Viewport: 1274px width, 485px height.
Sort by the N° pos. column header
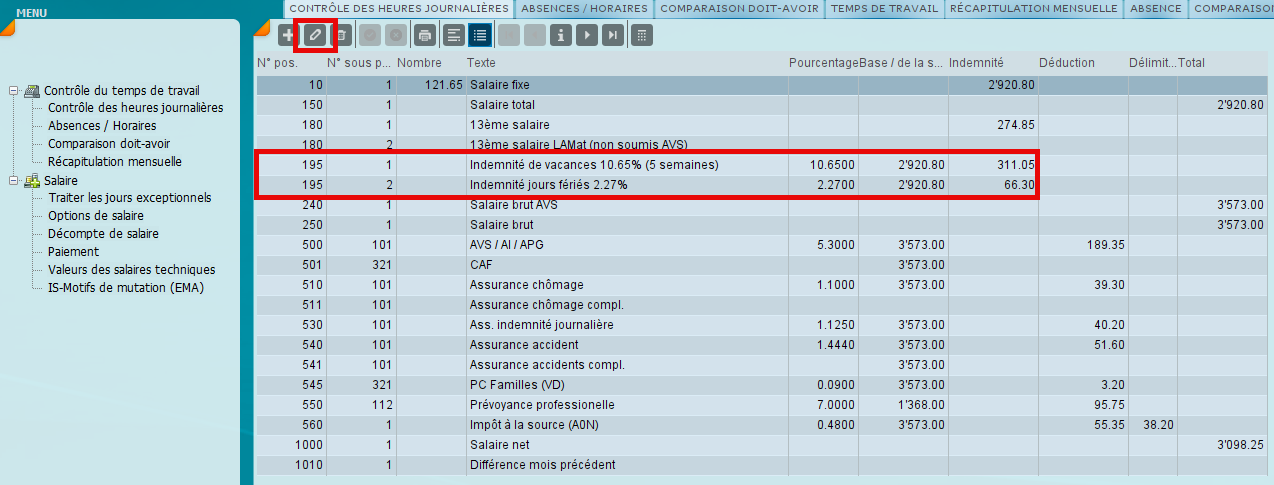pos(290,63)
